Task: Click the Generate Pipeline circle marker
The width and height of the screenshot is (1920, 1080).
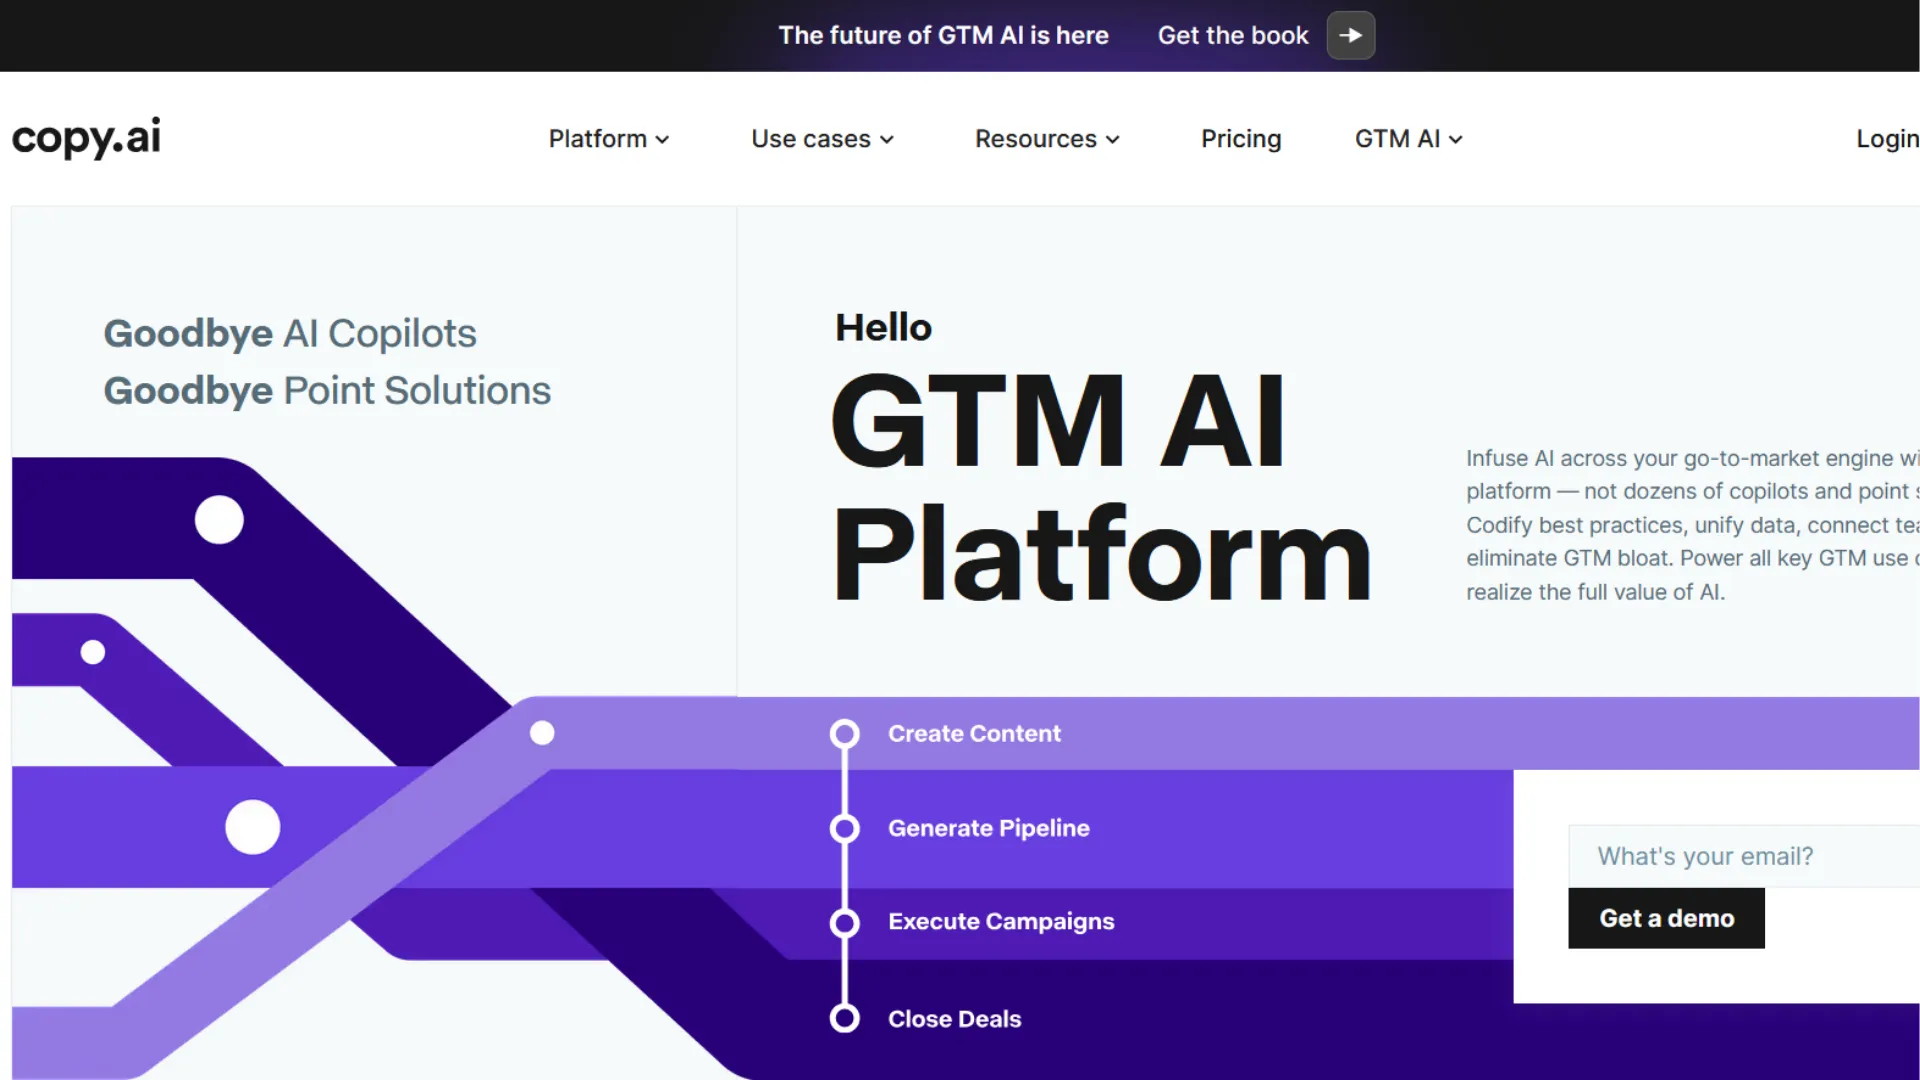Action: [x=845, y=829]
